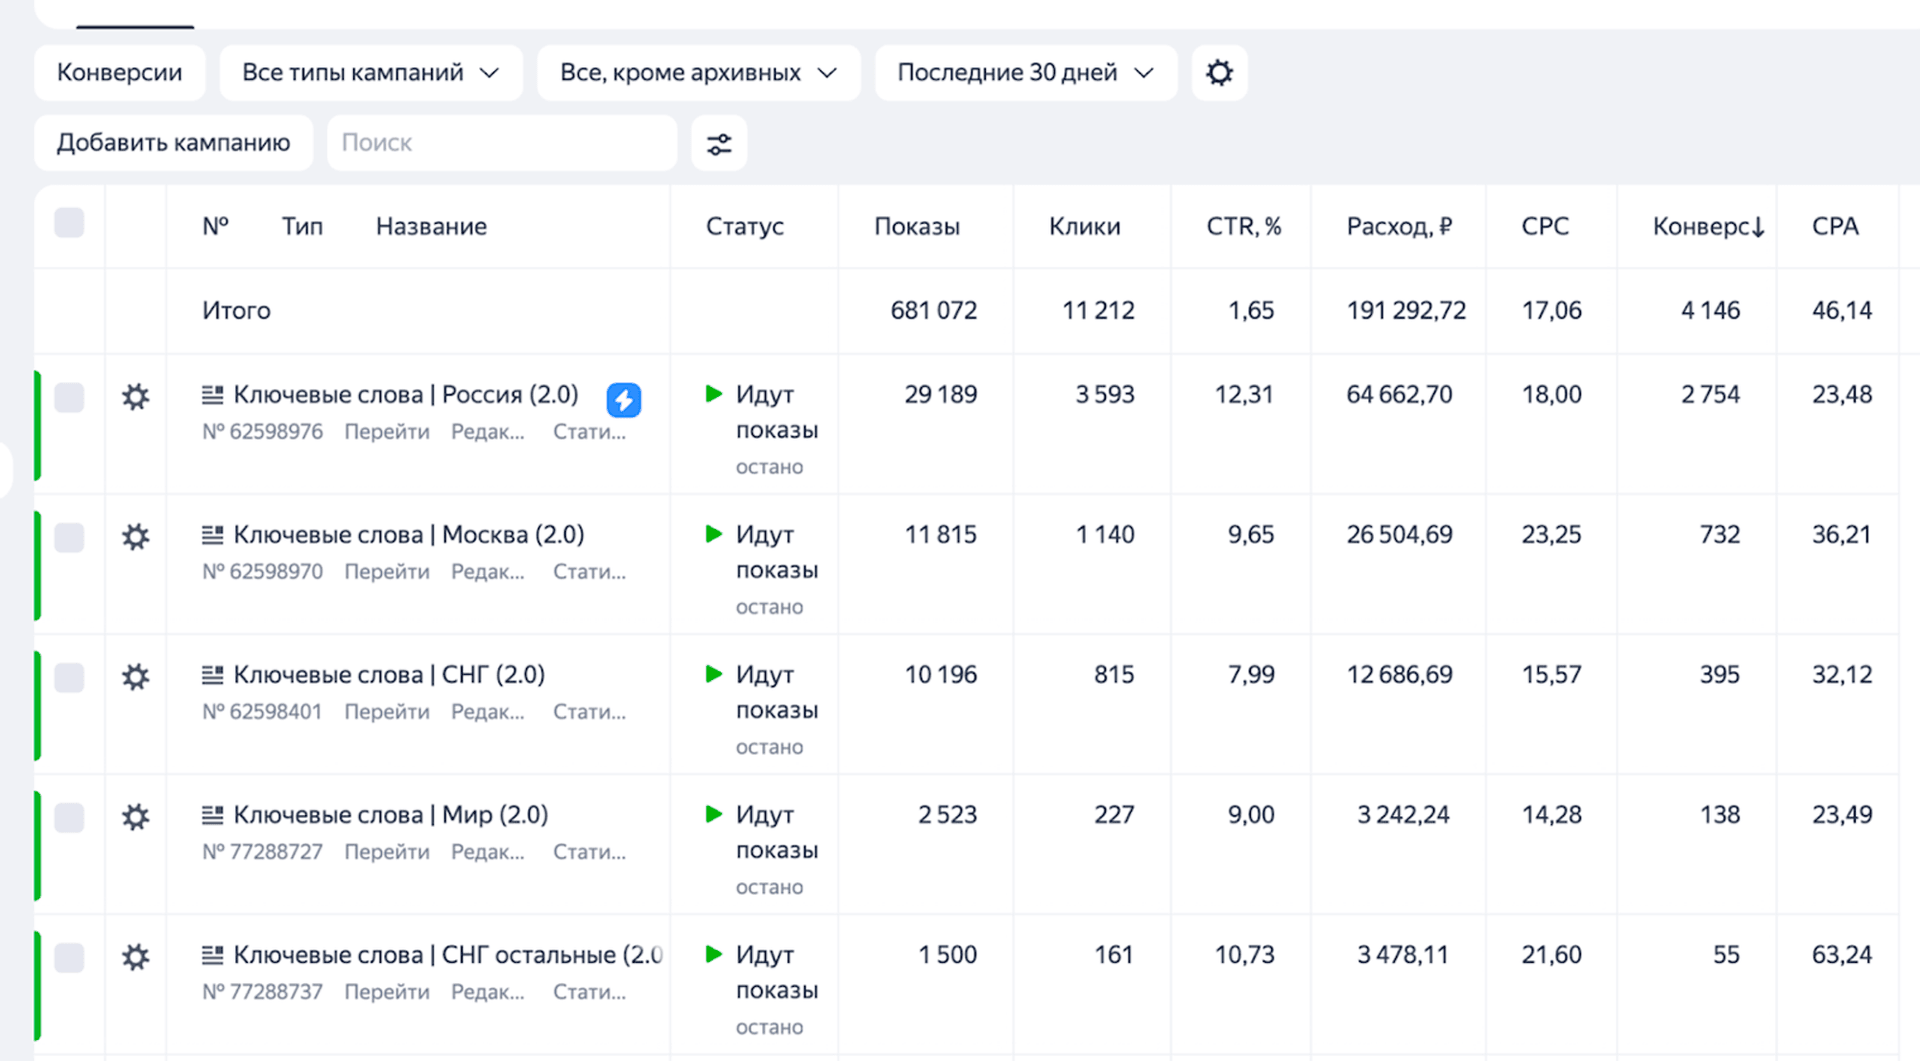Screen dimensions: 1920x1061
Task: Open table settings gear next to date filter
Action: [1219, 73]
